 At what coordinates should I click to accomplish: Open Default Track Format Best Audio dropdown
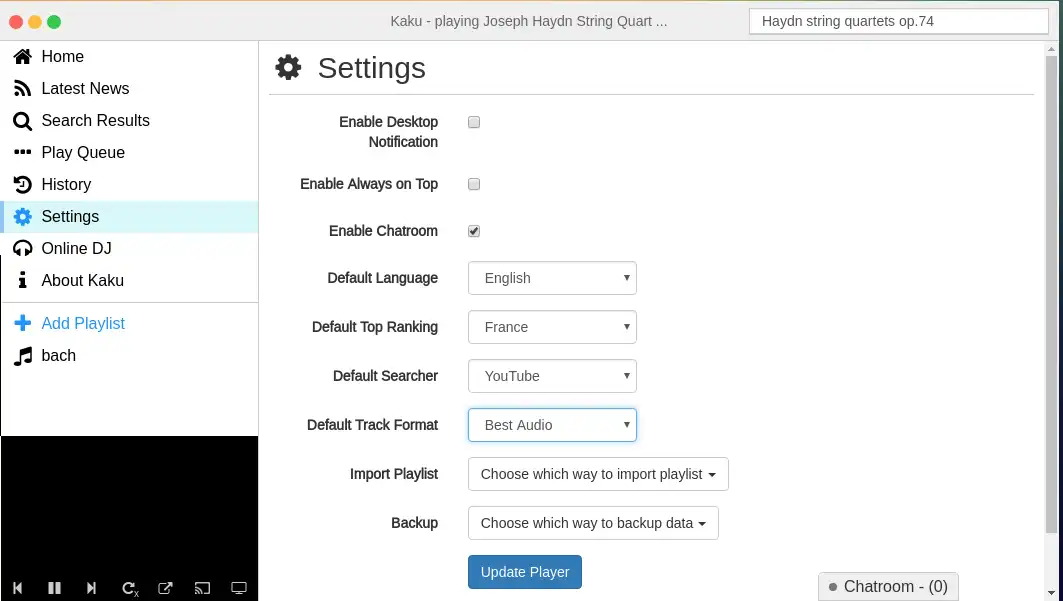tap(552, 425)
